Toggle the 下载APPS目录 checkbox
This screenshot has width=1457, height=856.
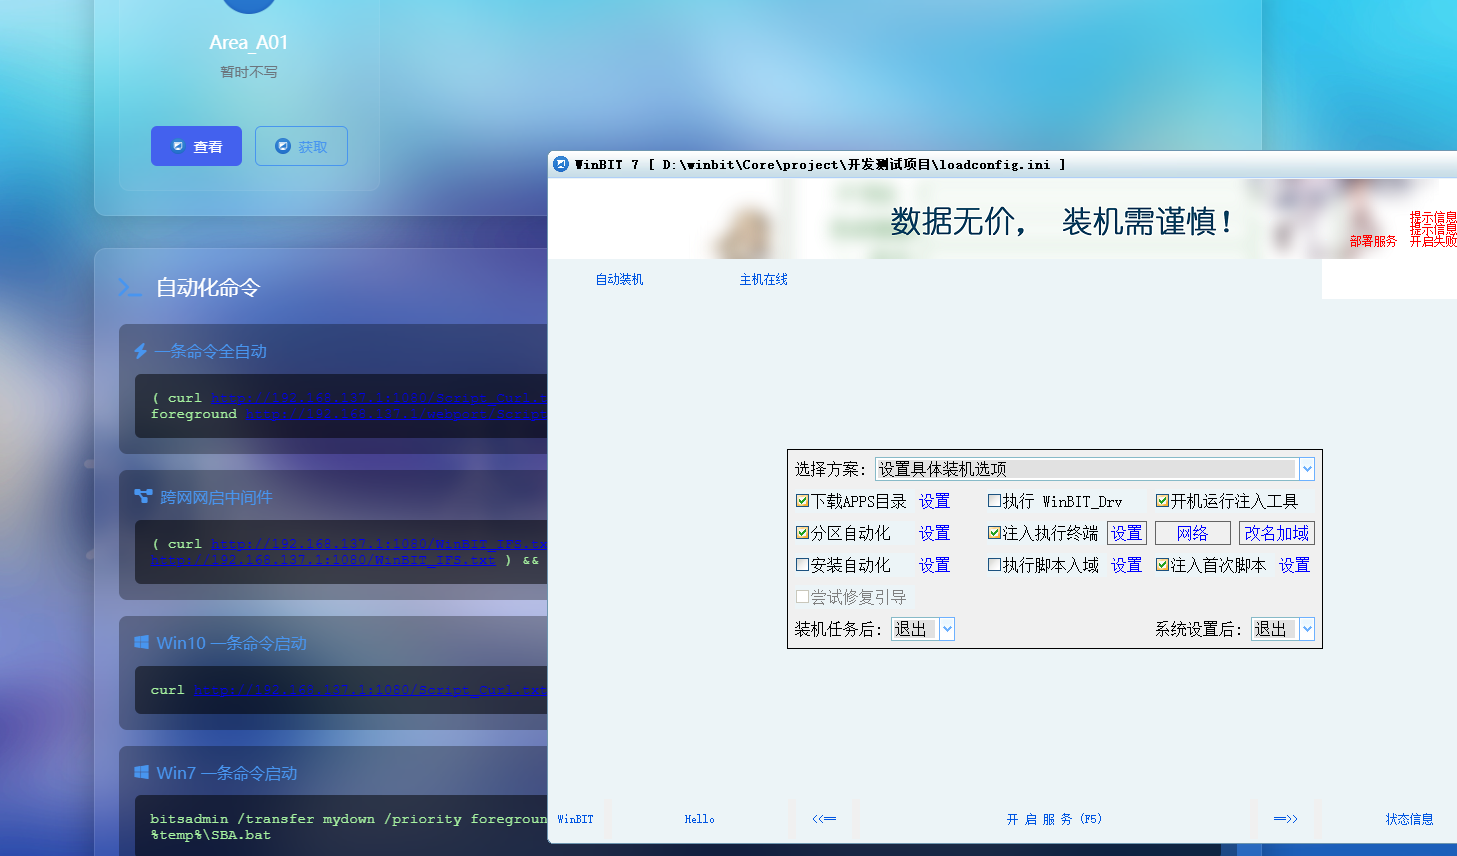point(802,501)
